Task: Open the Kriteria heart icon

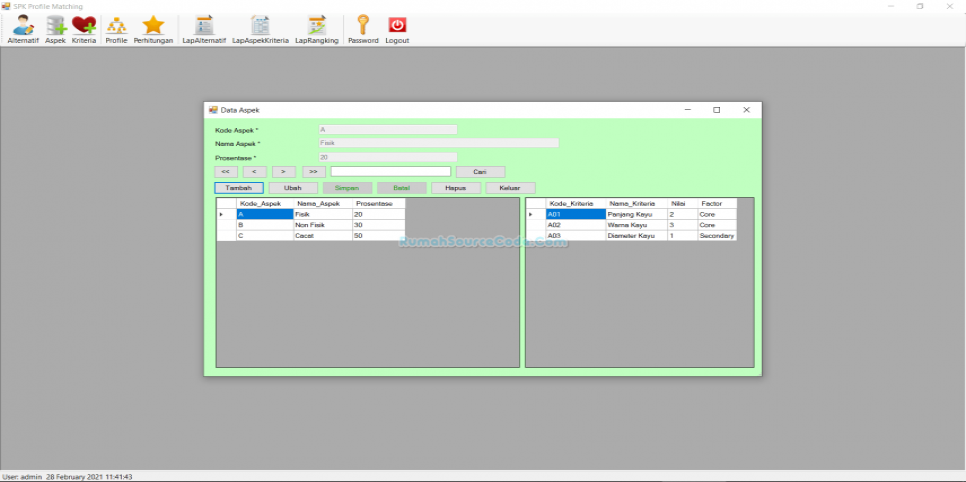Action: tap(84, 30)
